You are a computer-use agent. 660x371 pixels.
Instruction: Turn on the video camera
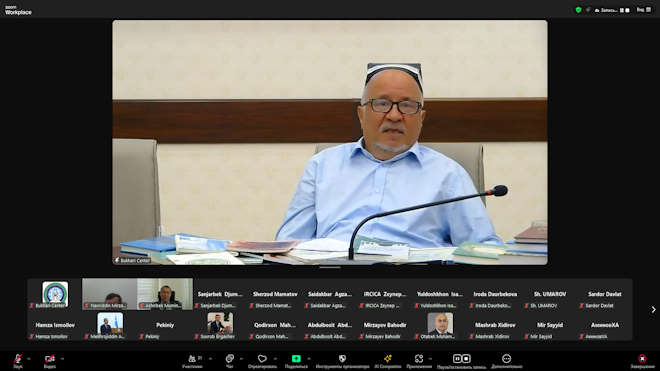[50, 359]
